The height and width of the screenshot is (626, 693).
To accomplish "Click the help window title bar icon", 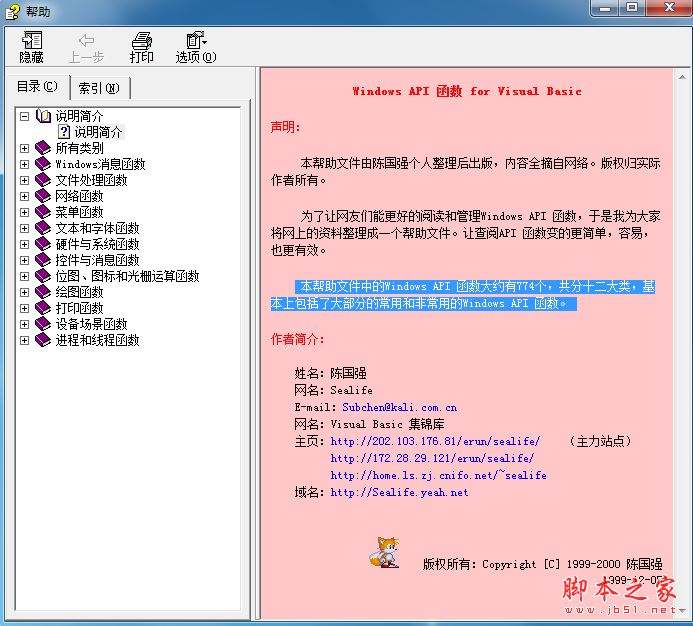I will (12, 11).
